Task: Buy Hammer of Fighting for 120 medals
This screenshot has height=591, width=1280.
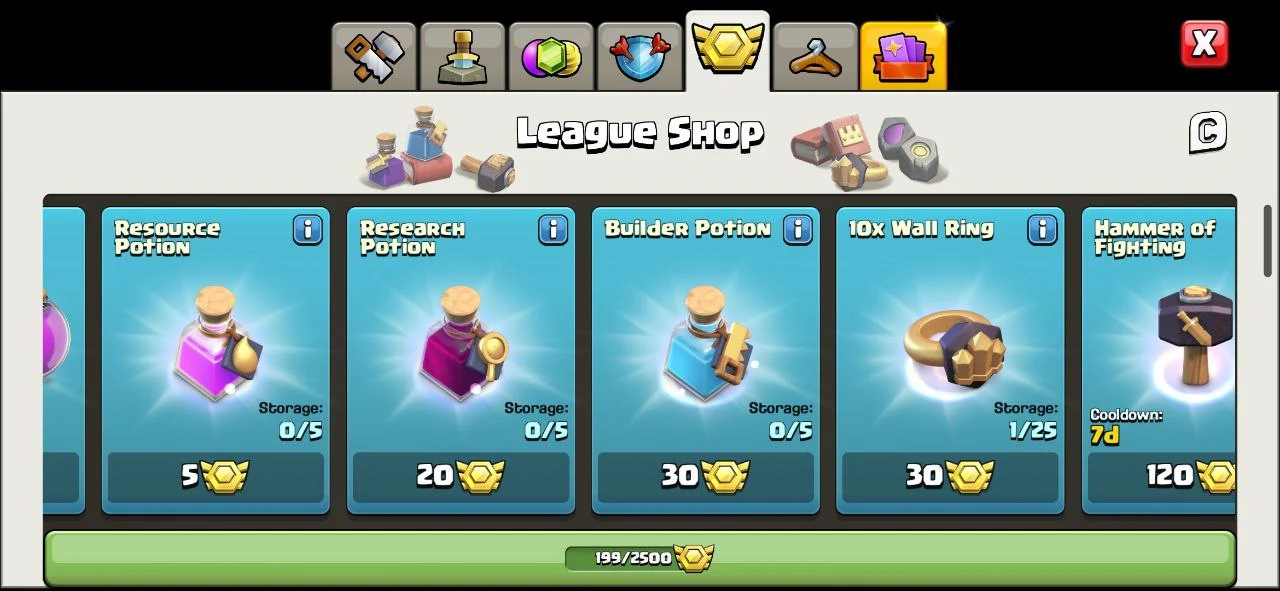Action: (x=1162, y=477)
